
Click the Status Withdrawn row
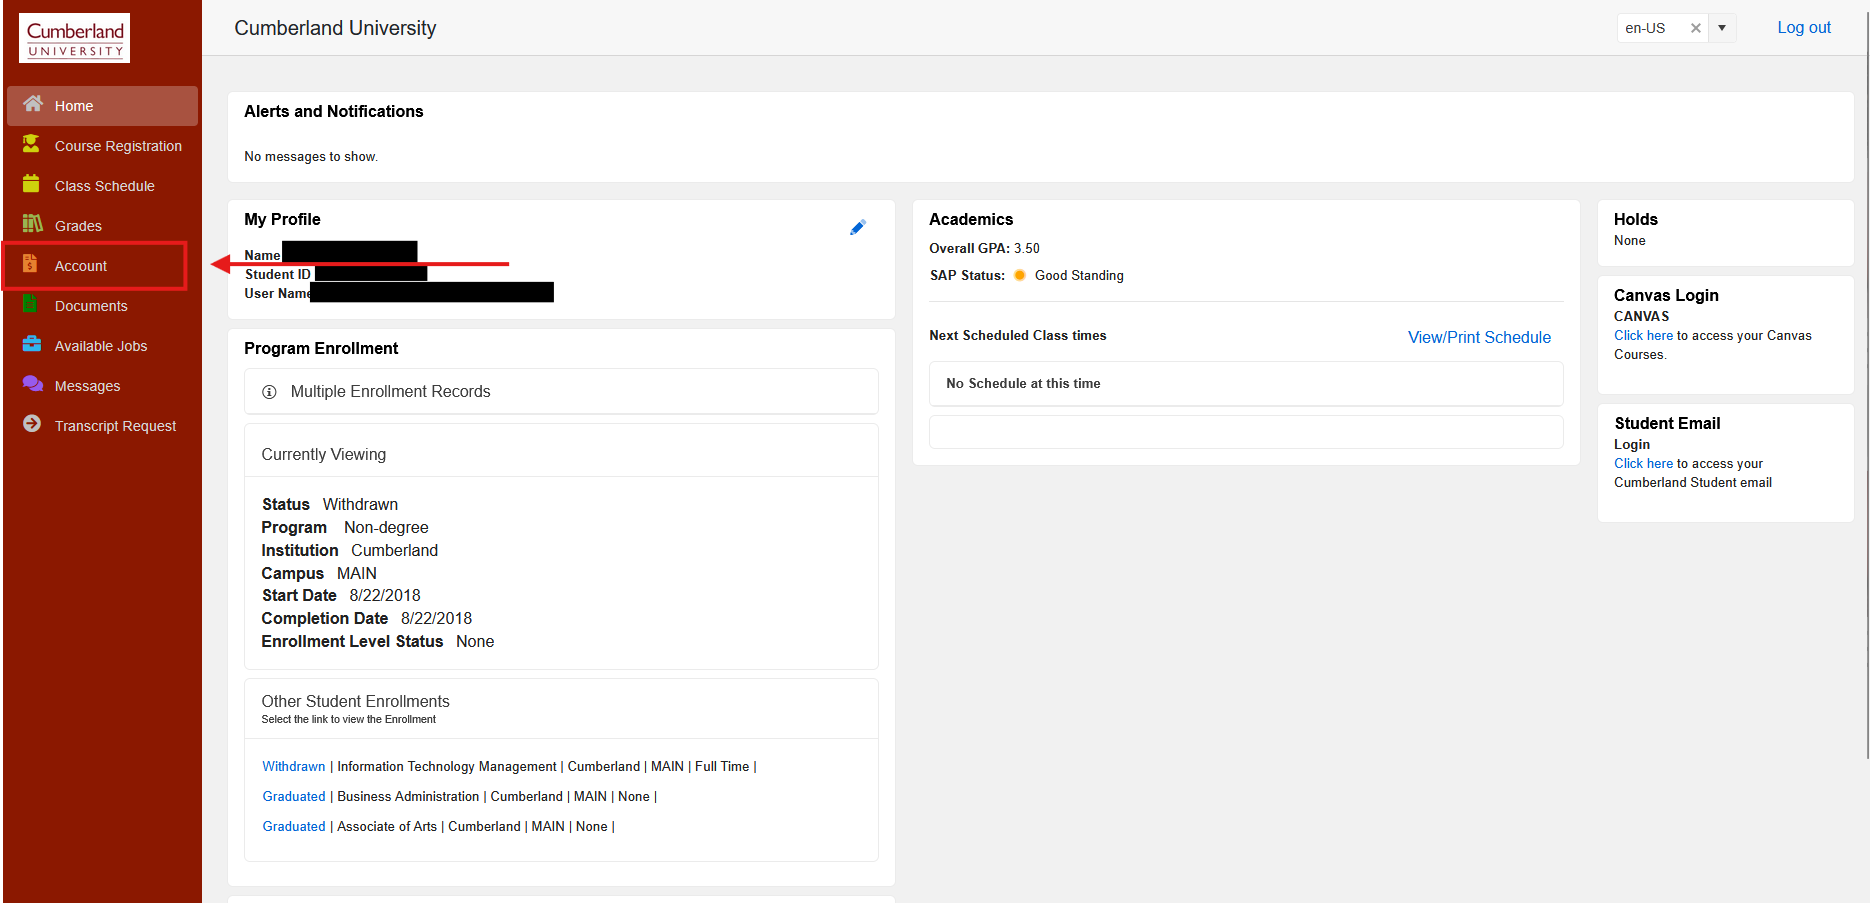tap(330, 505)
